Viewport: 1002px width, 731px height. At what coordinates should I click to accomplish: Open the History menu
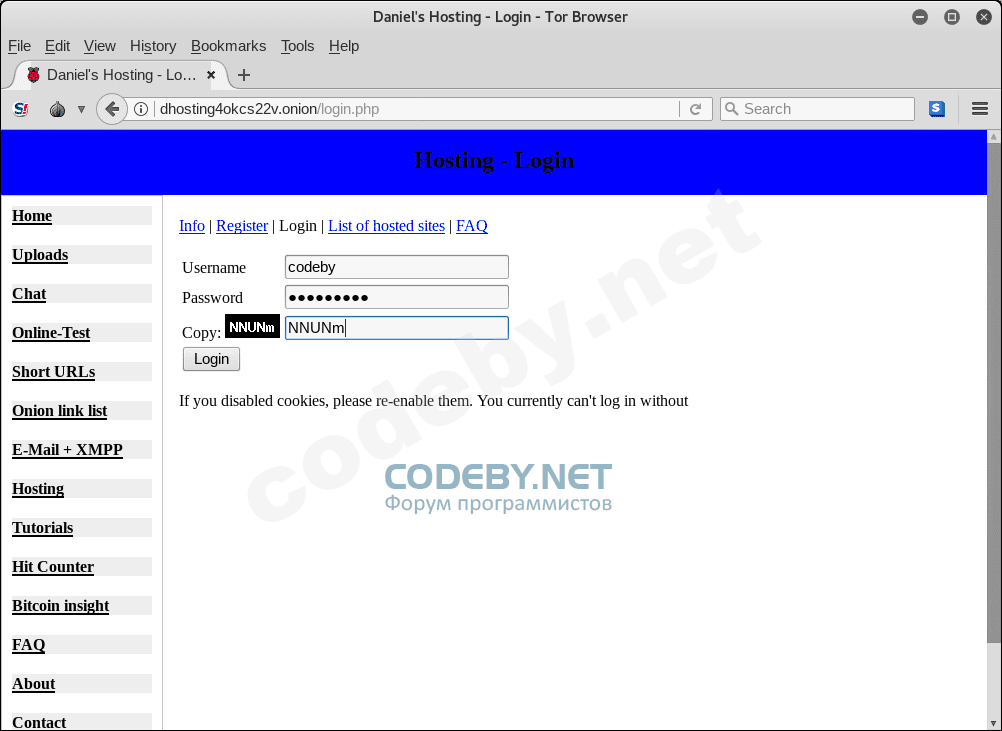coord(153,46)
